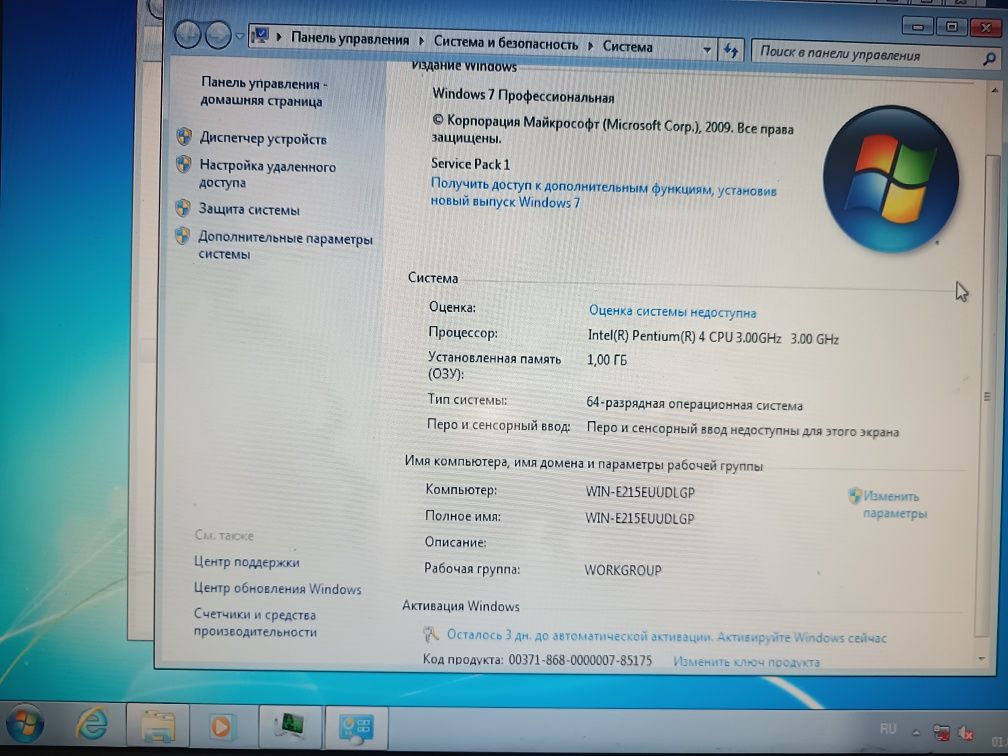Click the "Активация Windows" section heading
Viewport: 1008px width, 756px height.
(x=461, y=606)
